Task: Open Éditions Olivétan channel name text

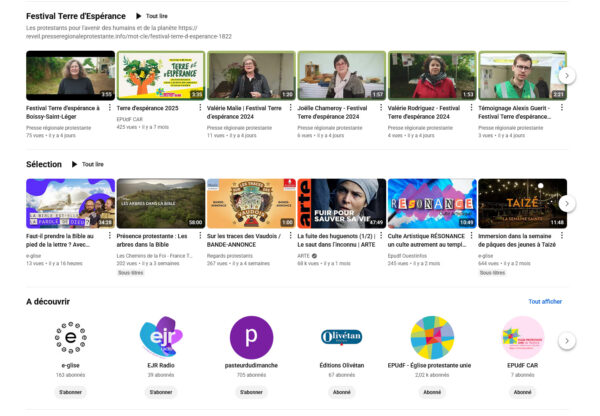Action: pyautogui.click(x=342, y=365)
